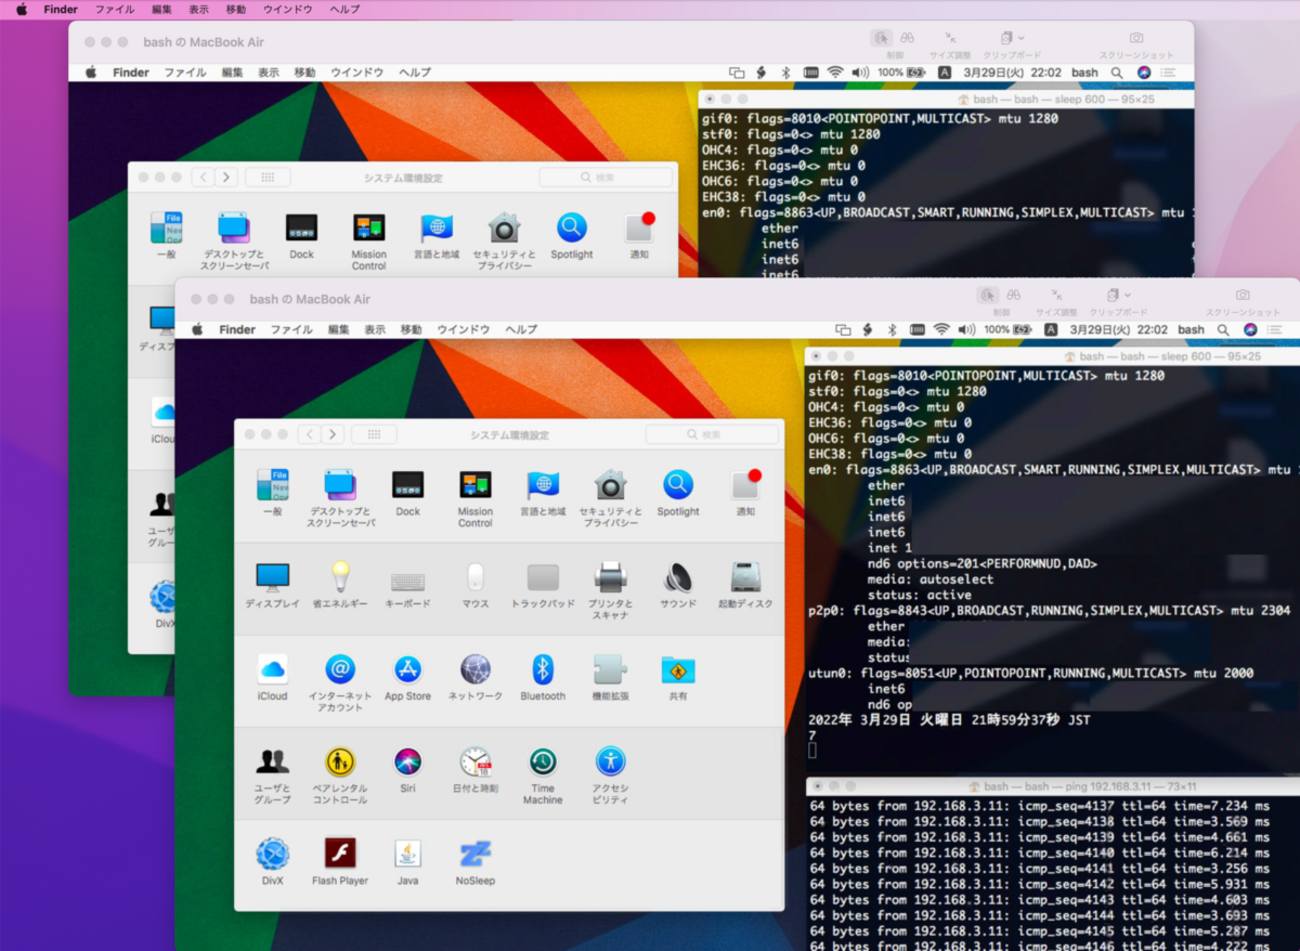Image resolution: width=1300 pixels, height=951 pixels.
Task: Open input source 'A' menu in front remote menu bar
Action: (1051, 330)
